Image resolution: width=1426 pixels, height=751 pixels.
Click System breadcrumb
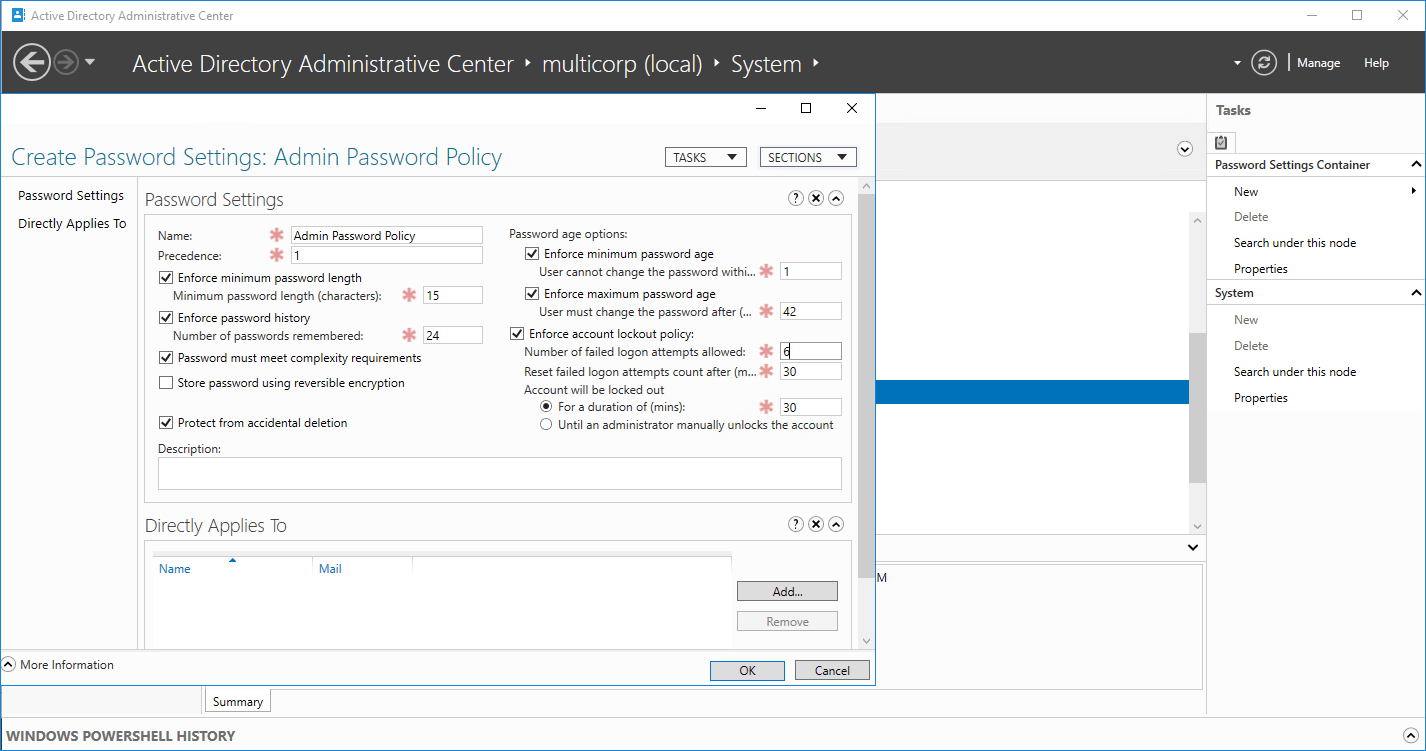click(766, 64)
